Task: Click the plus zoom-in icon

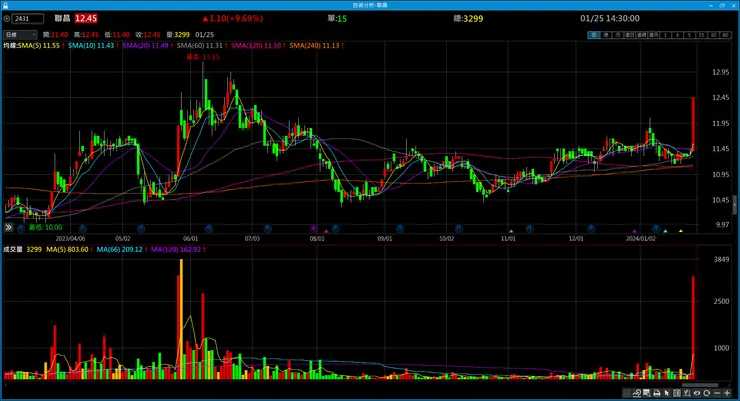Action: click(727, 393)
